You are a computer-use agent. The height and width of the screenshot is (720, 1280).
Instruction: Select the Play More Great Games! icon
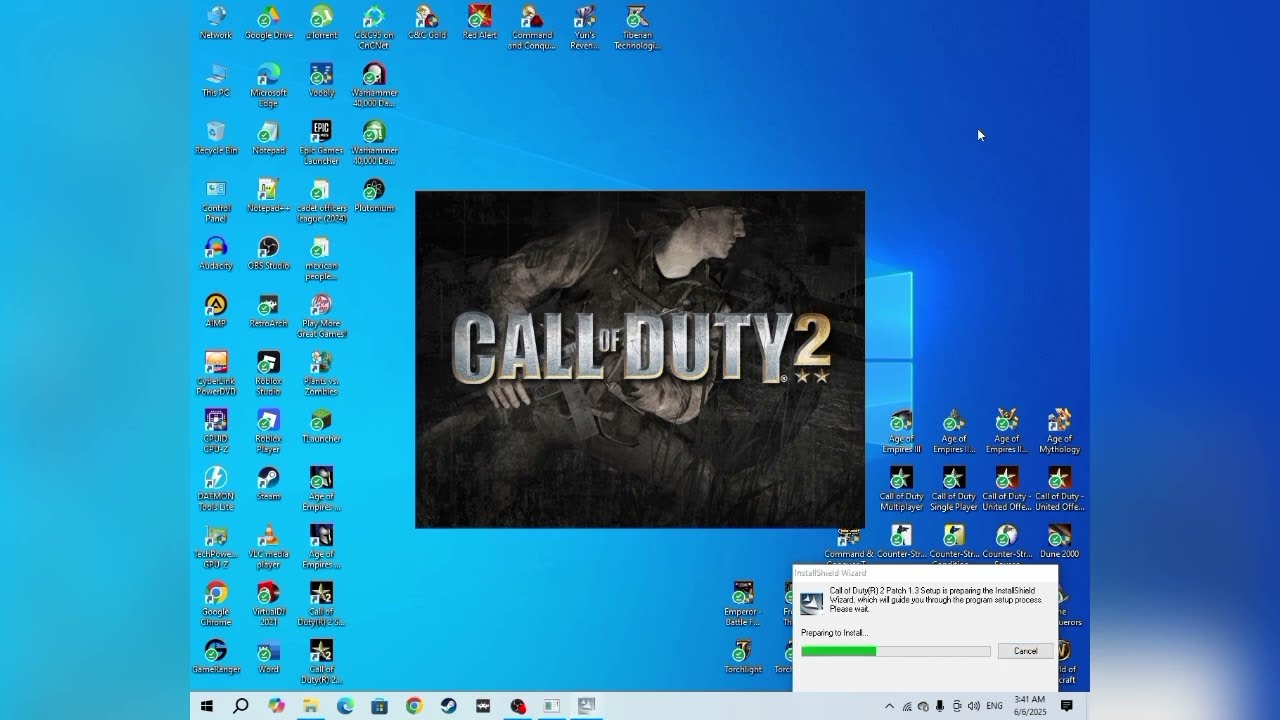click(x=321, y=317)
